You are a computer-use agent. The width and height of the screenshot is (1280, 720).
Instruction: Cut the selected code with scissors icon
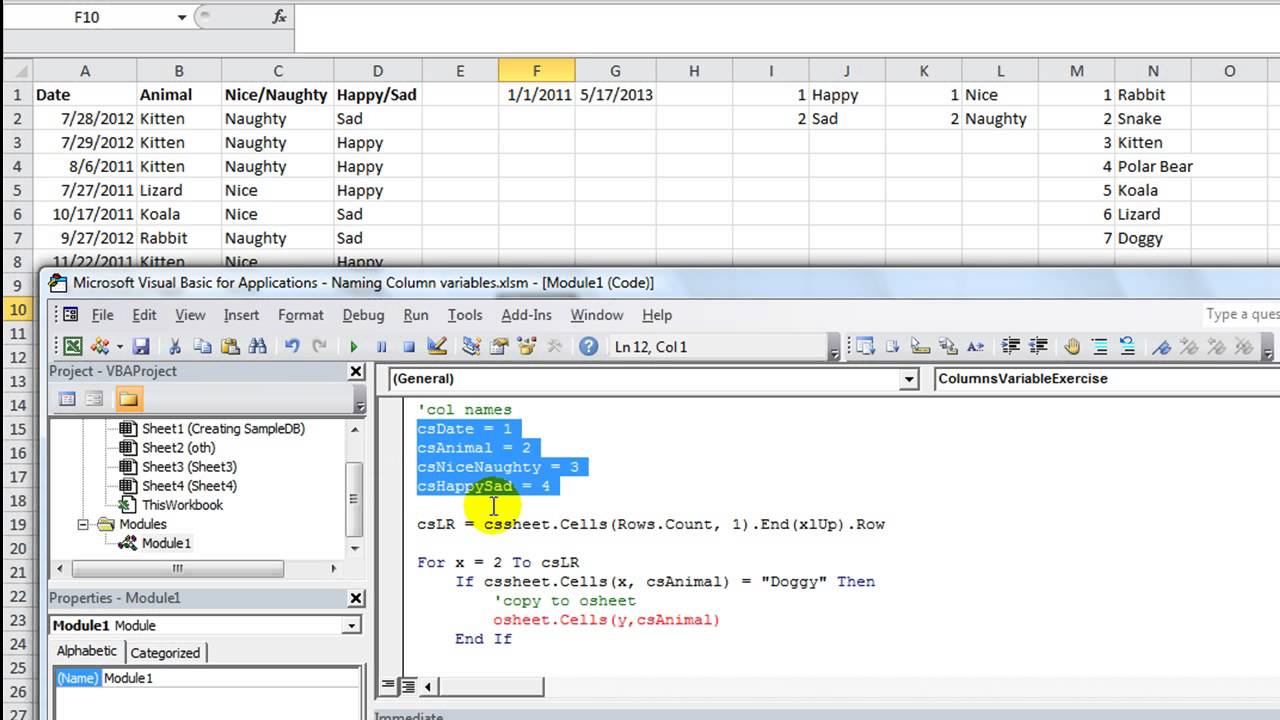175,347
